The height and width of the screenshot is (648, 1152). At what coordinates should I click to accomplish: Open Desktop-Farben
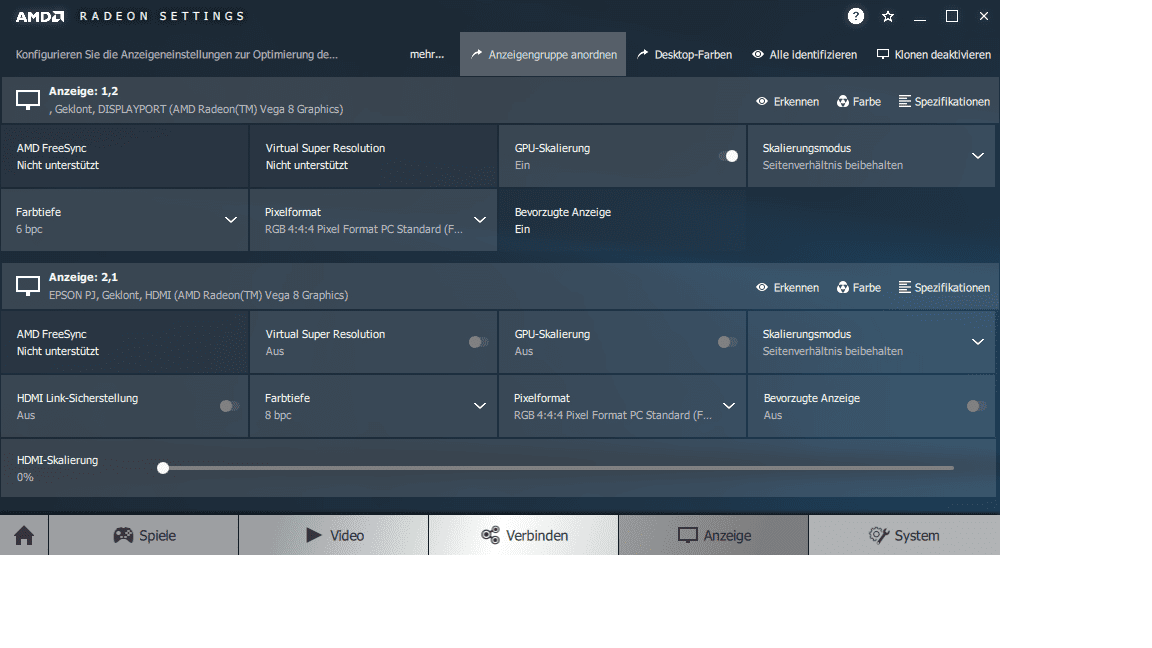pos(684,54)
